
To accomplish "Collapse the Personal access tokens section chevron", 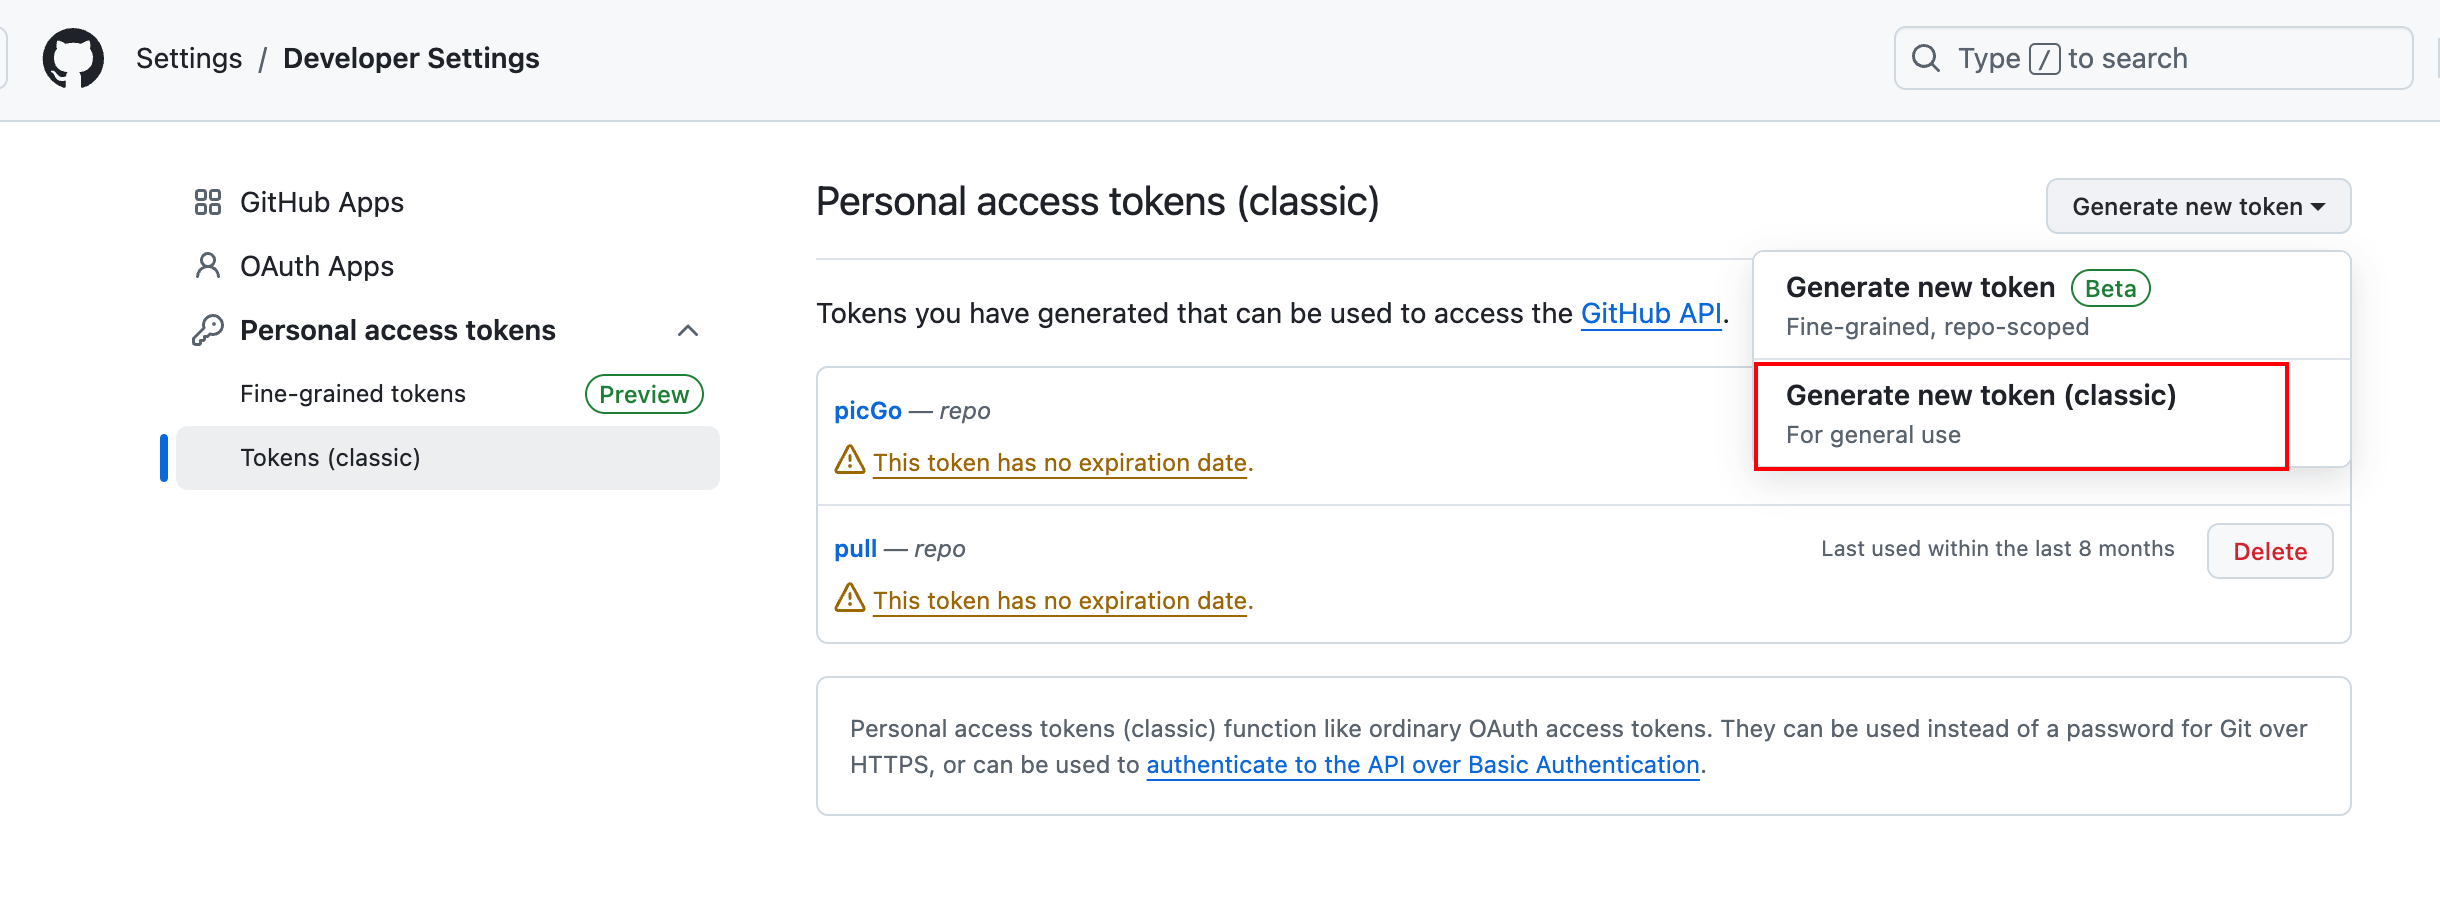I will click(688, 330).
